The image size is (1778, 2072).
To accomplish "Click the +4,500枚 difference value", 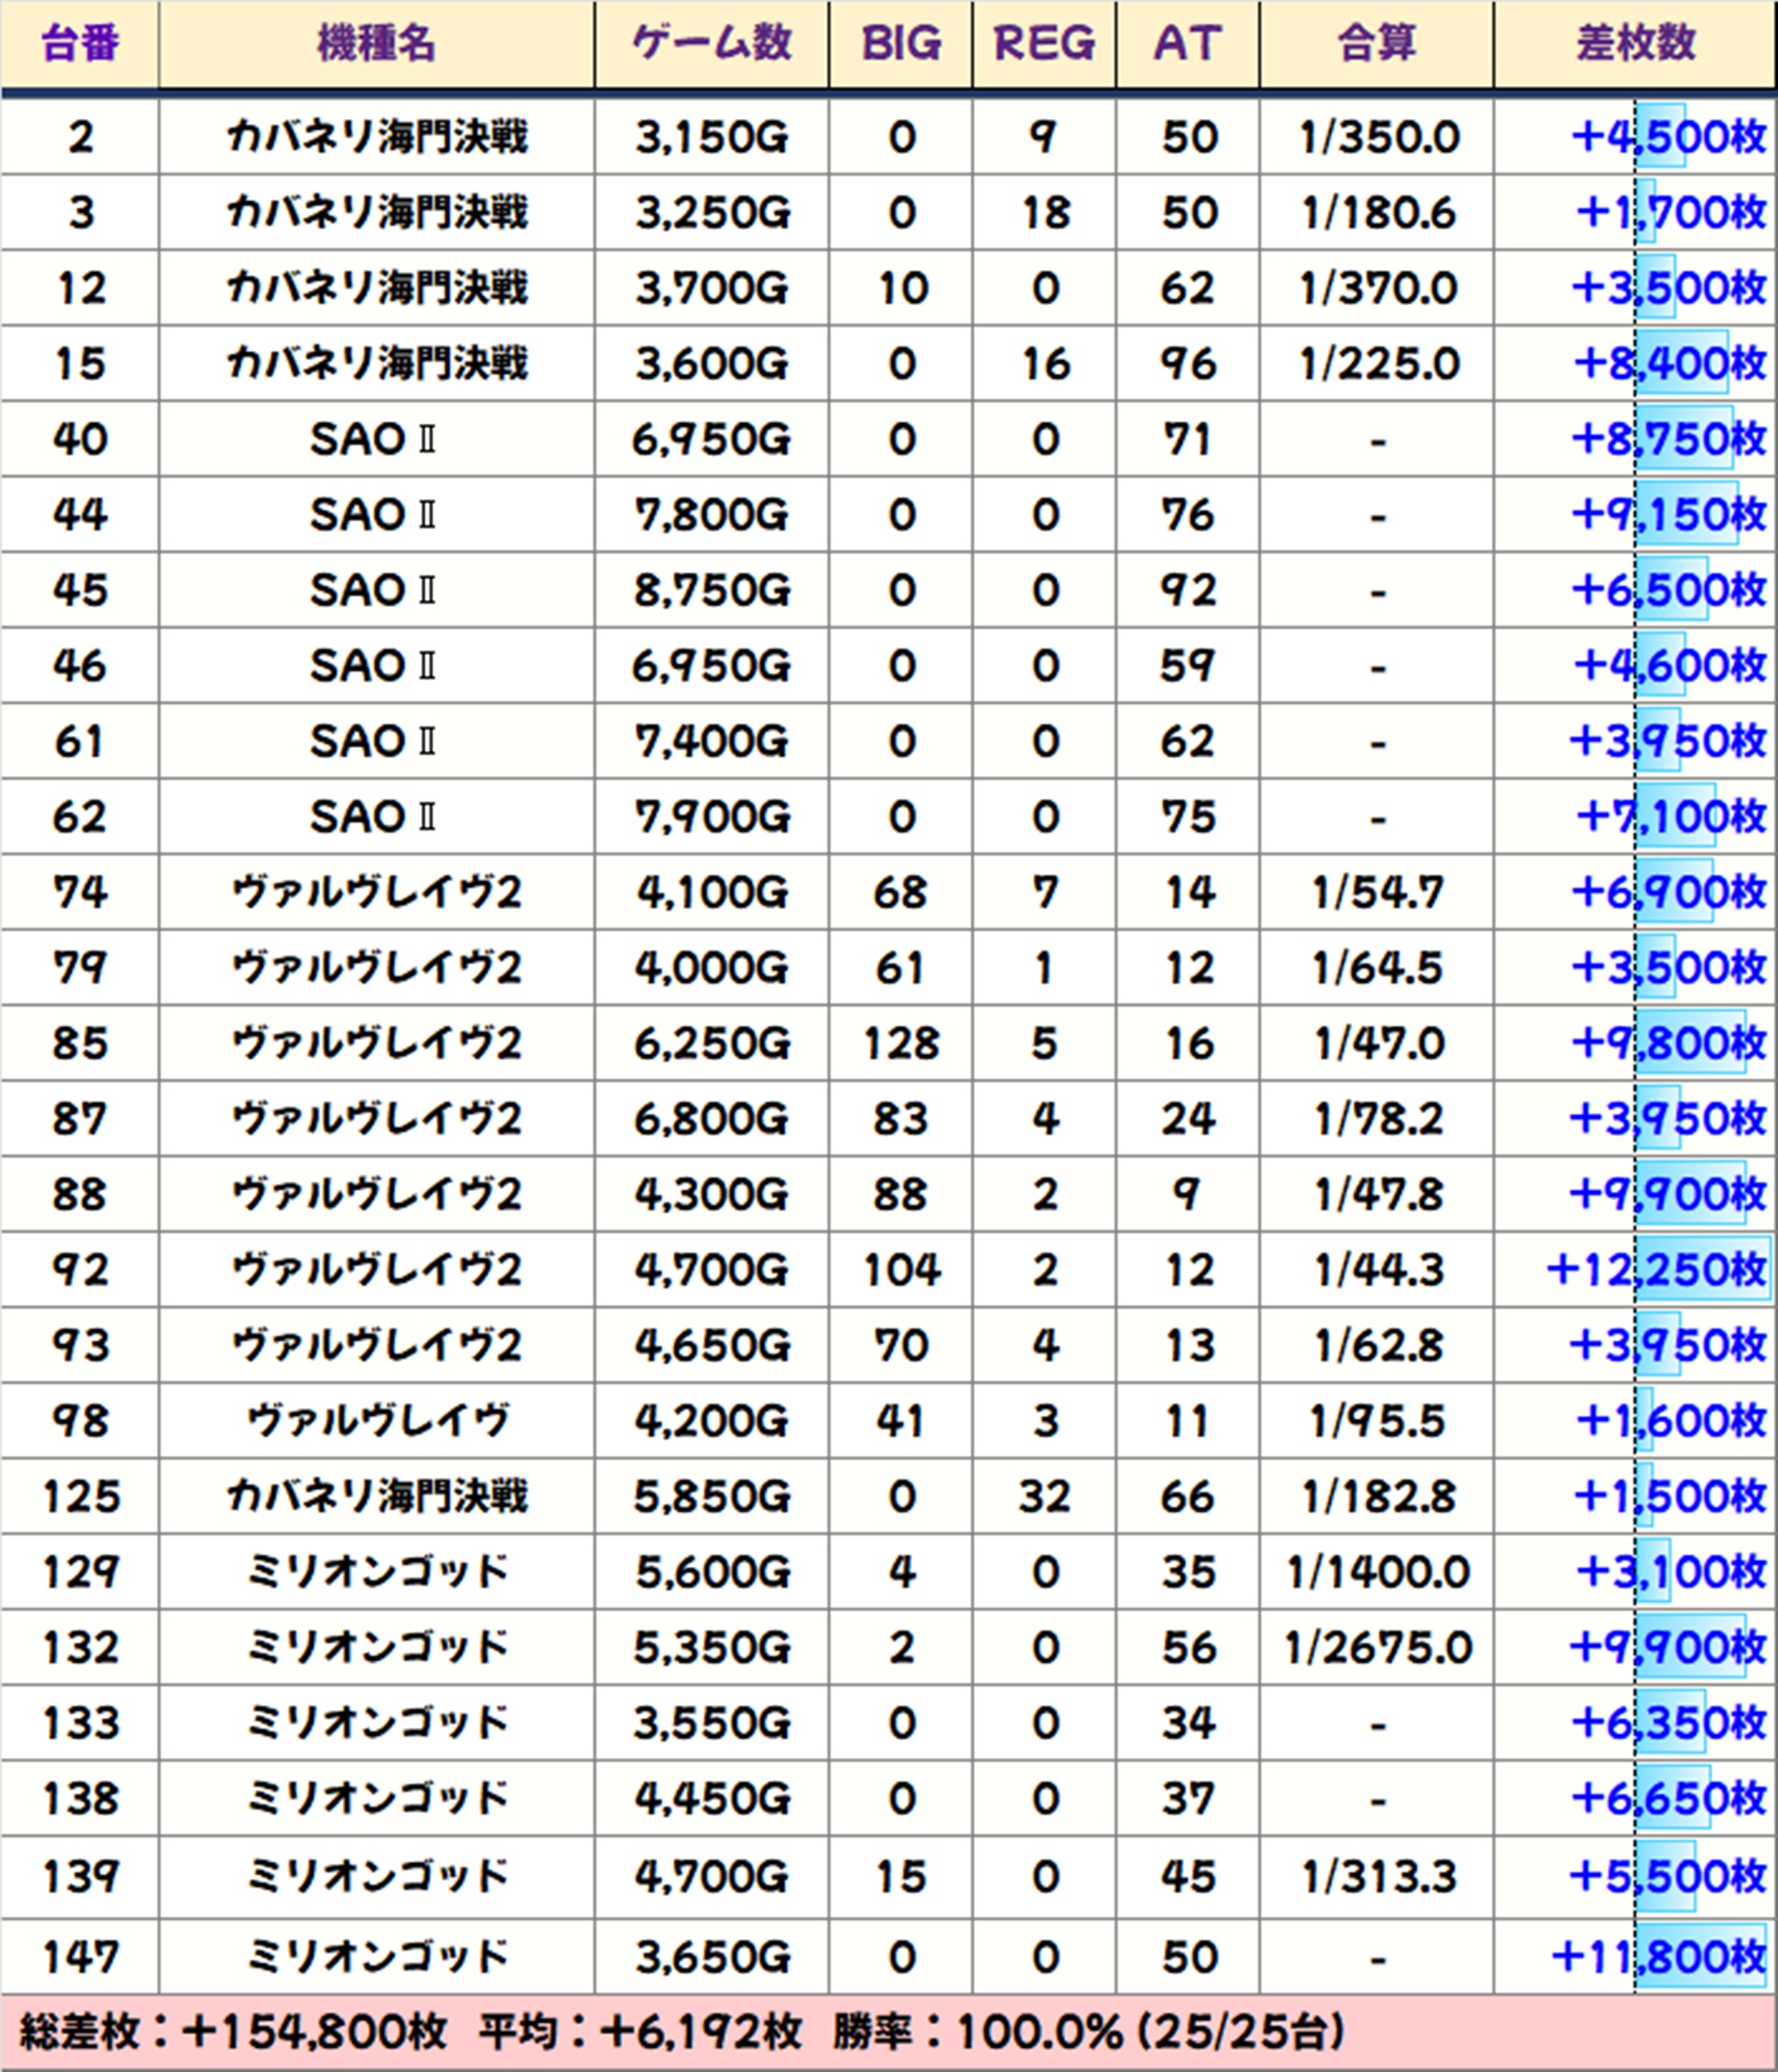I will (x=1669, y=137).
